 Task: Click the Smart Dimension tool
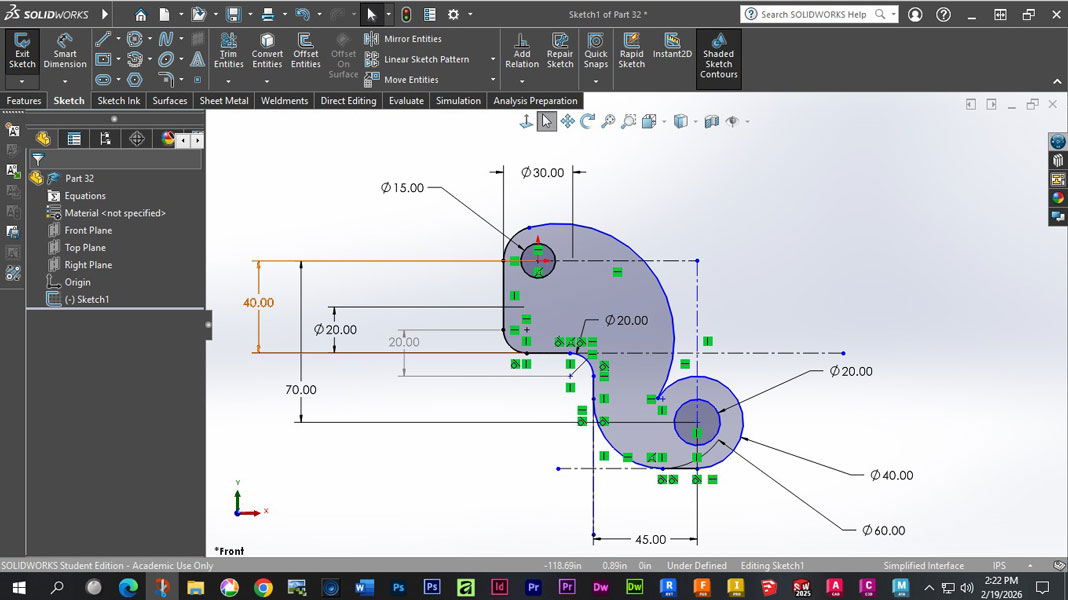tap(65, 51)
